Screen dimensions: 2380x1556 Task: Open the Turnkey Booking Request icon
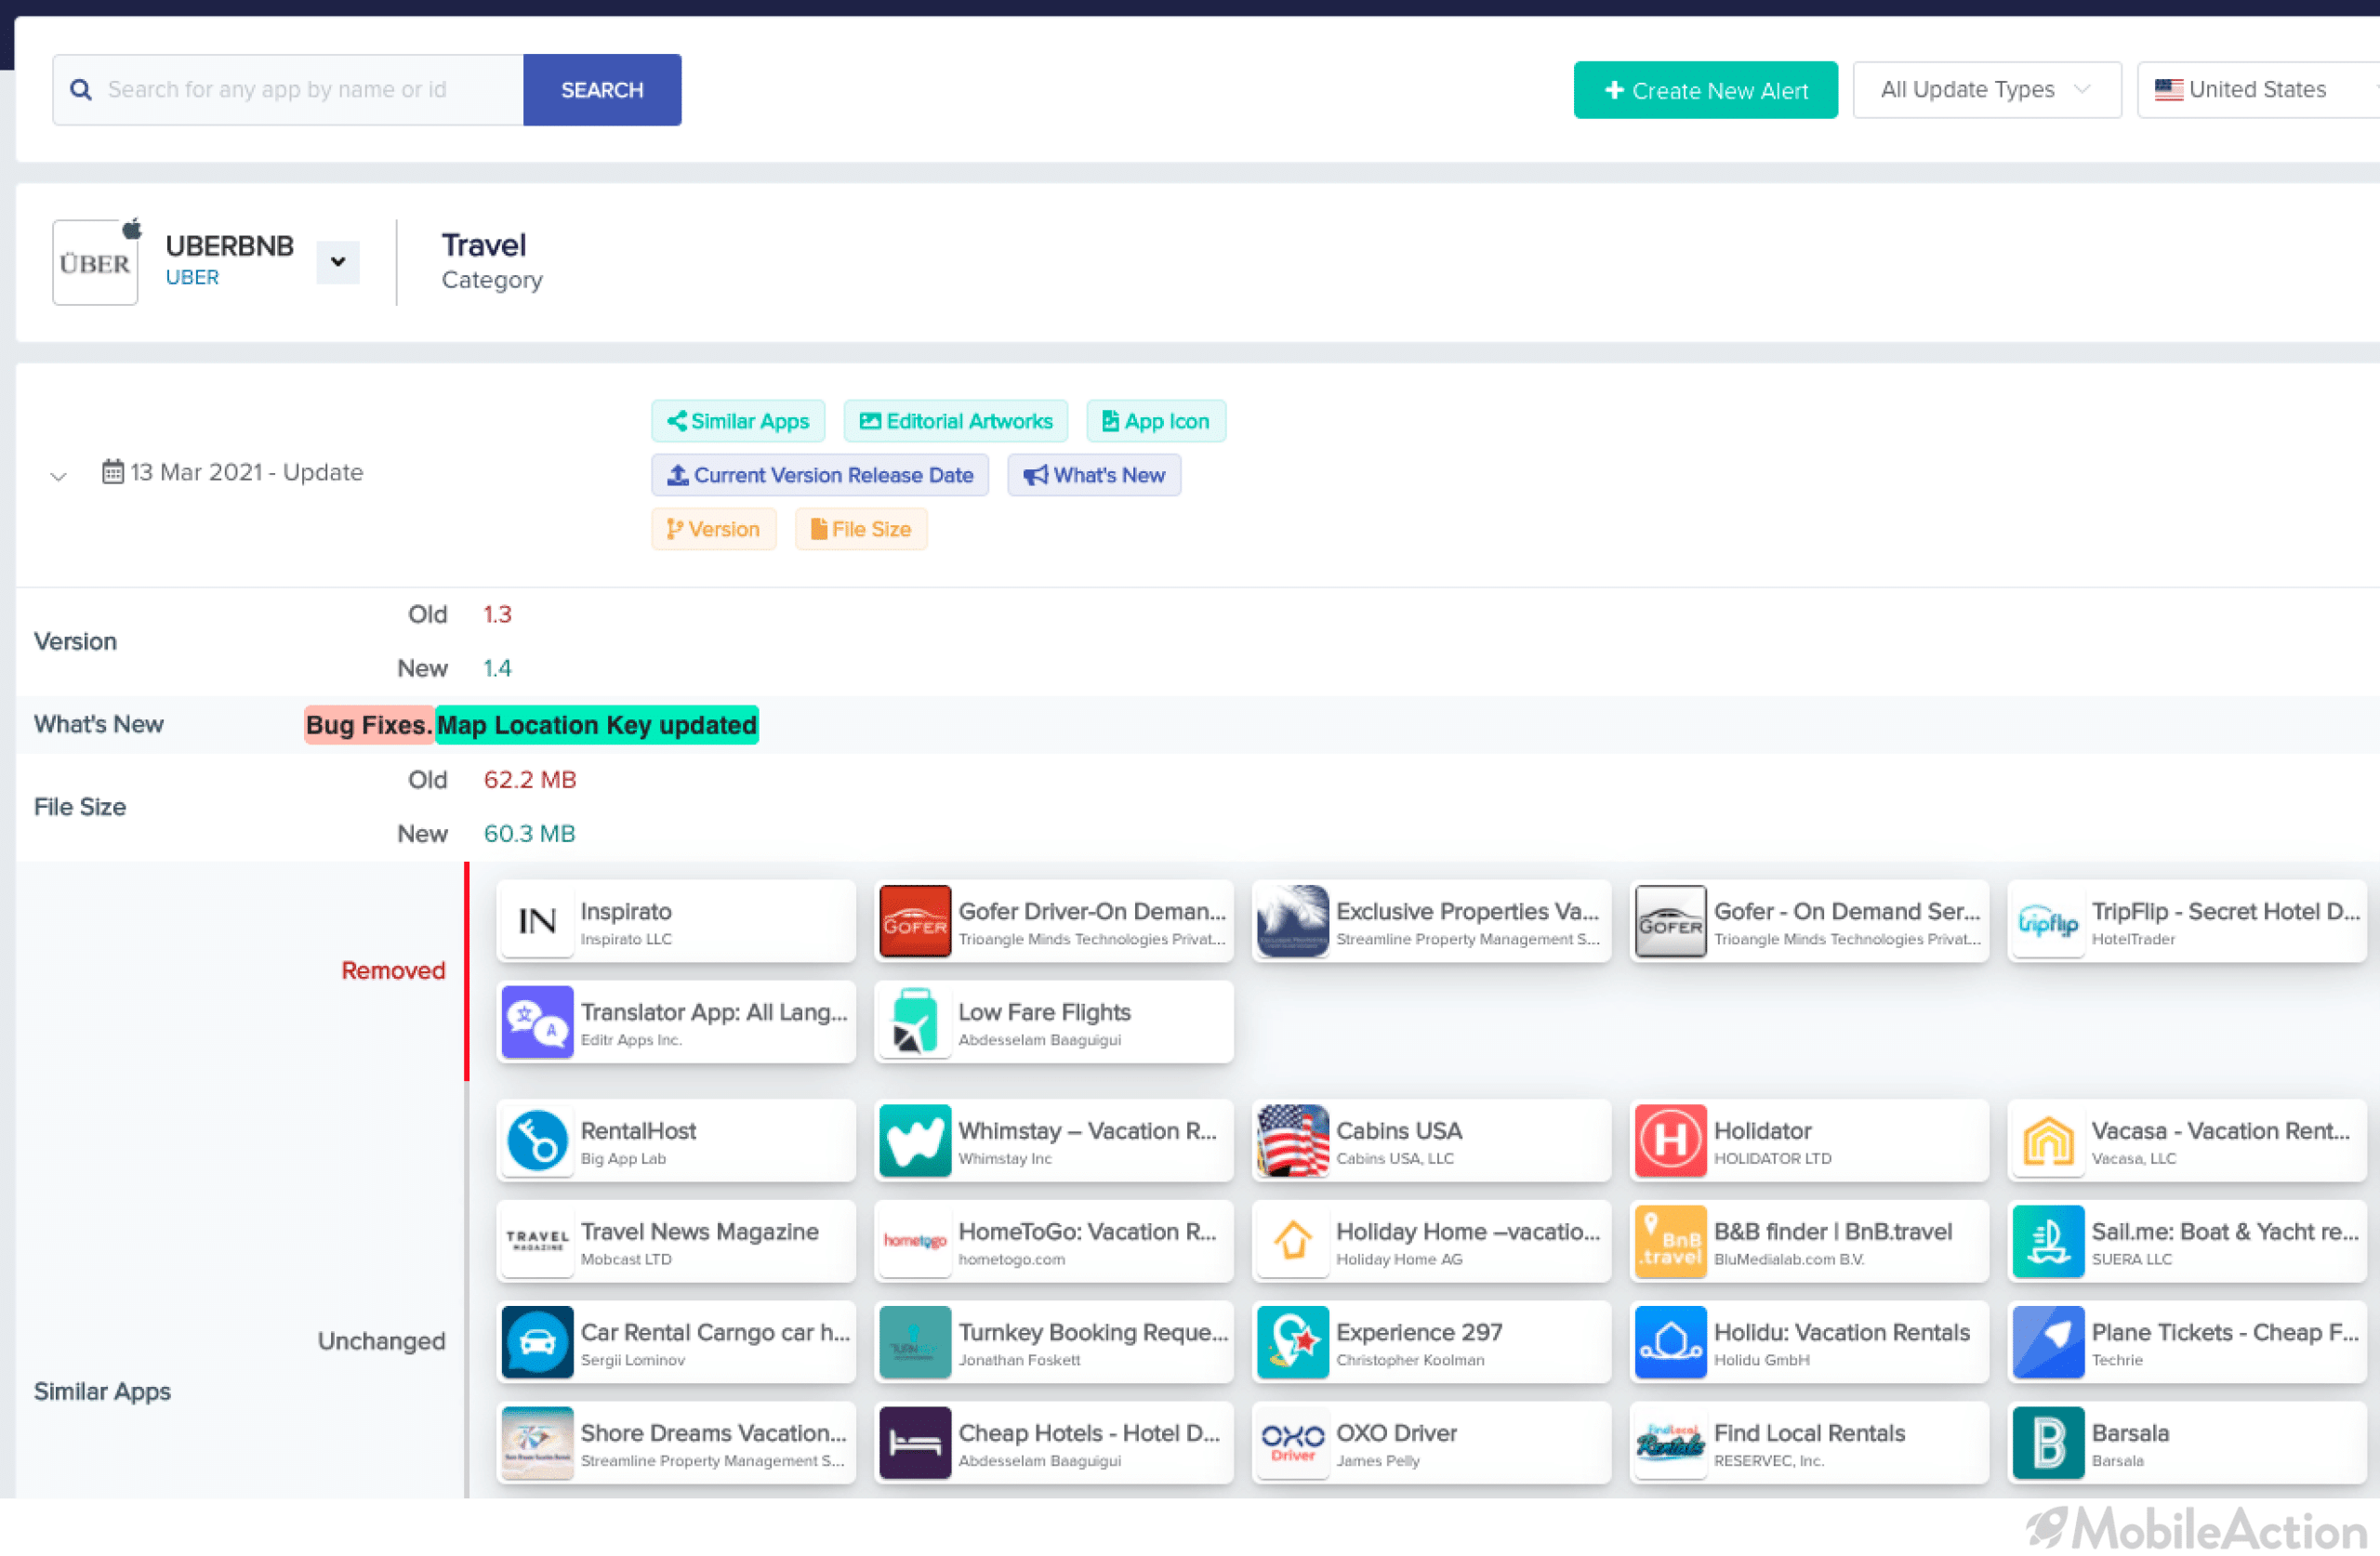[x=915, y=1343]
